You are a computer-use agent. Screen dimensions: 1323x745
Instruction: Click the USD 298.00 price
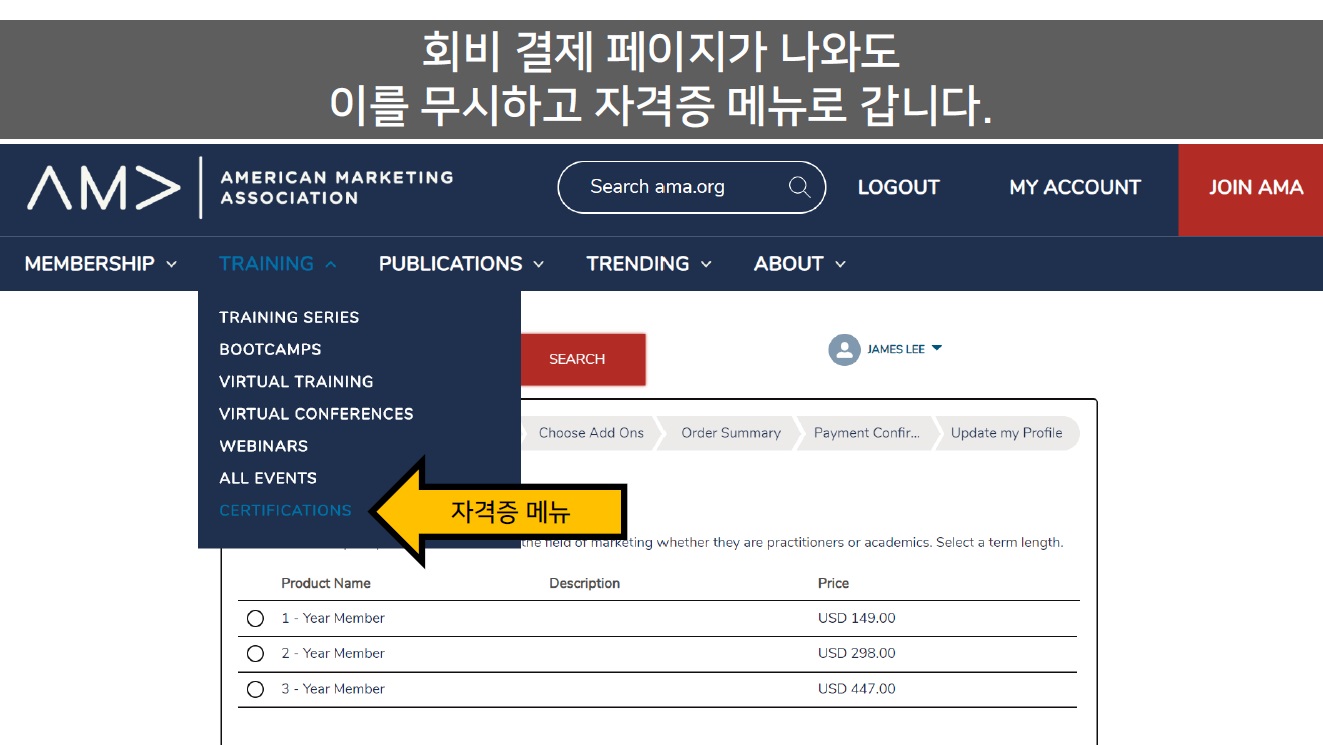click(x=857, y=653)
